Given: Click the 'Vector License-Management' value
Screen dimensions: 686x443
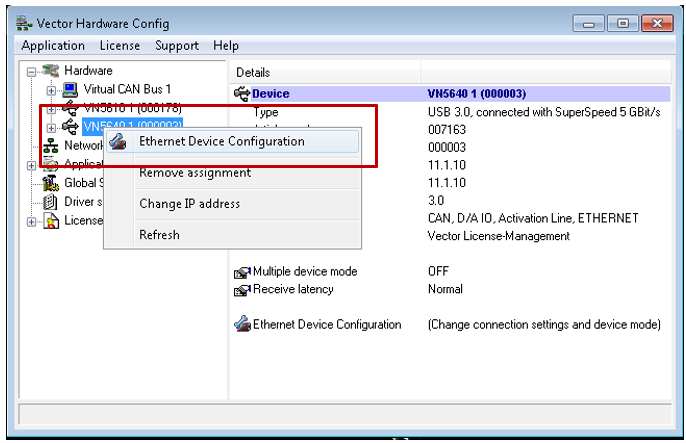Looking at the screenshot, I should [498, 236].
